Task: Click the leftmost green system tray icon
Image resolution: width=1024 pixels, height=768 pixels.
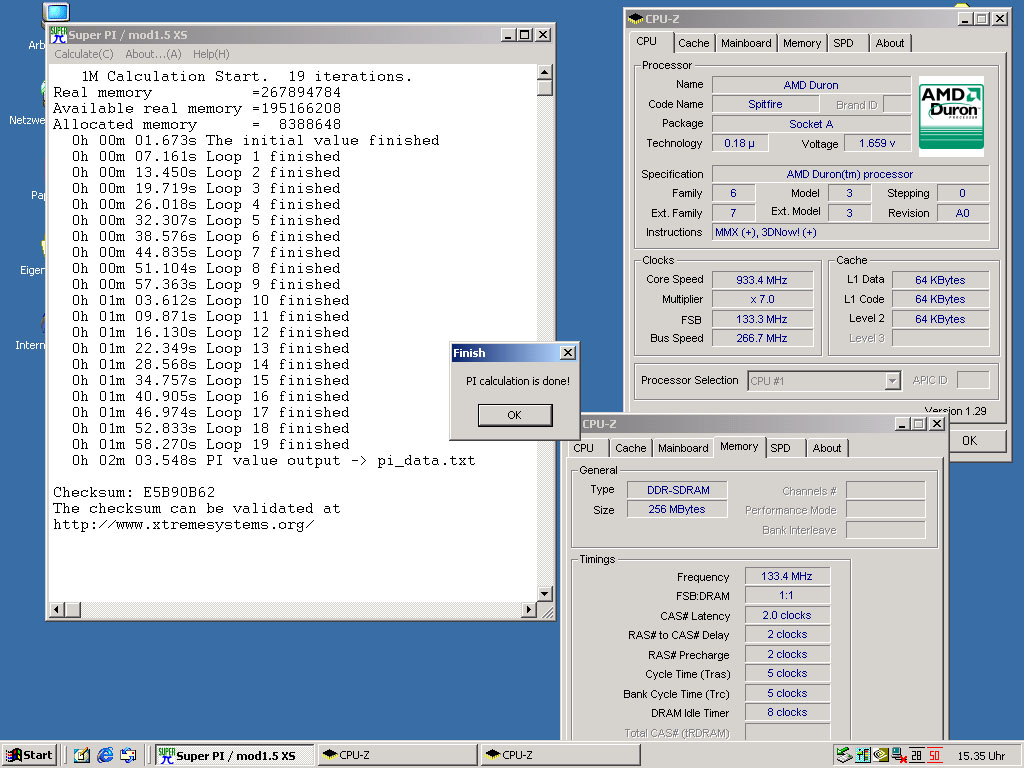Action: tap(844, 755)
